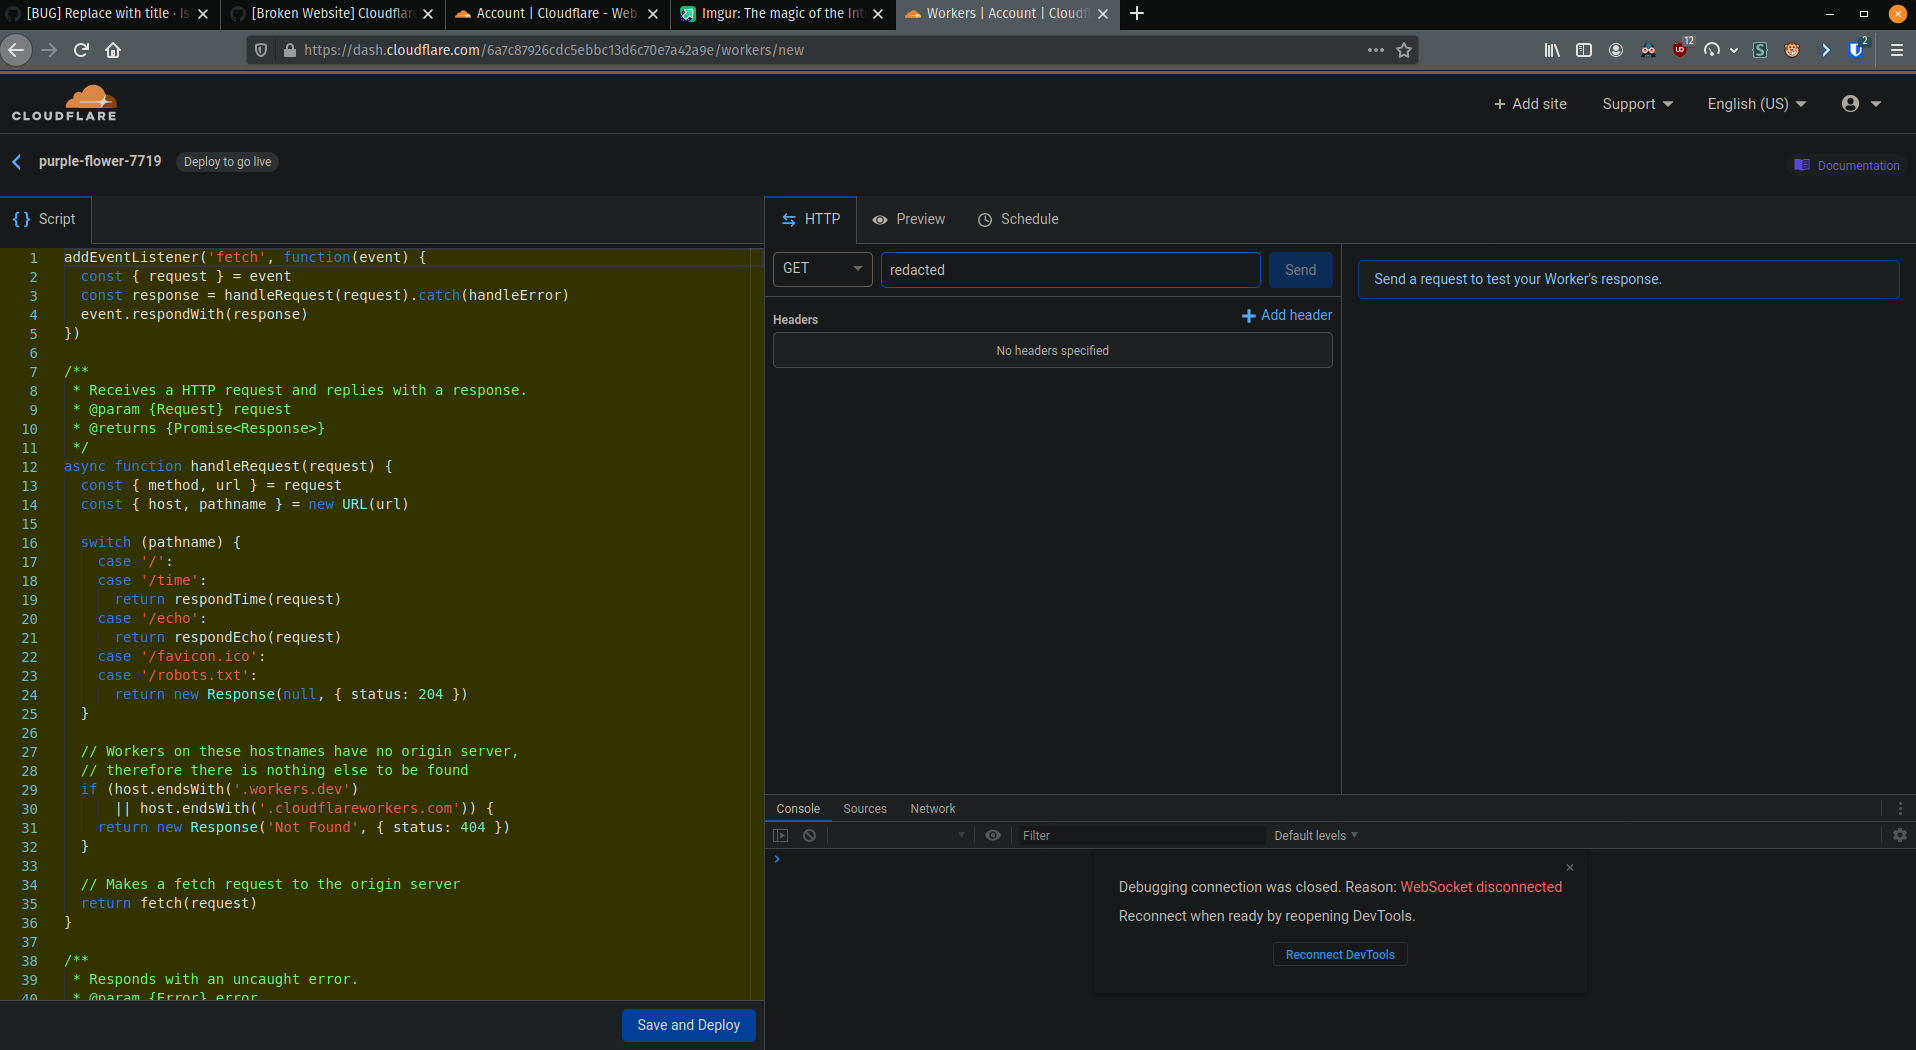Open the Network DevTools tab
This screenshot has height=1050, width=1916.
pyautogui.click(x=933, y=808)
